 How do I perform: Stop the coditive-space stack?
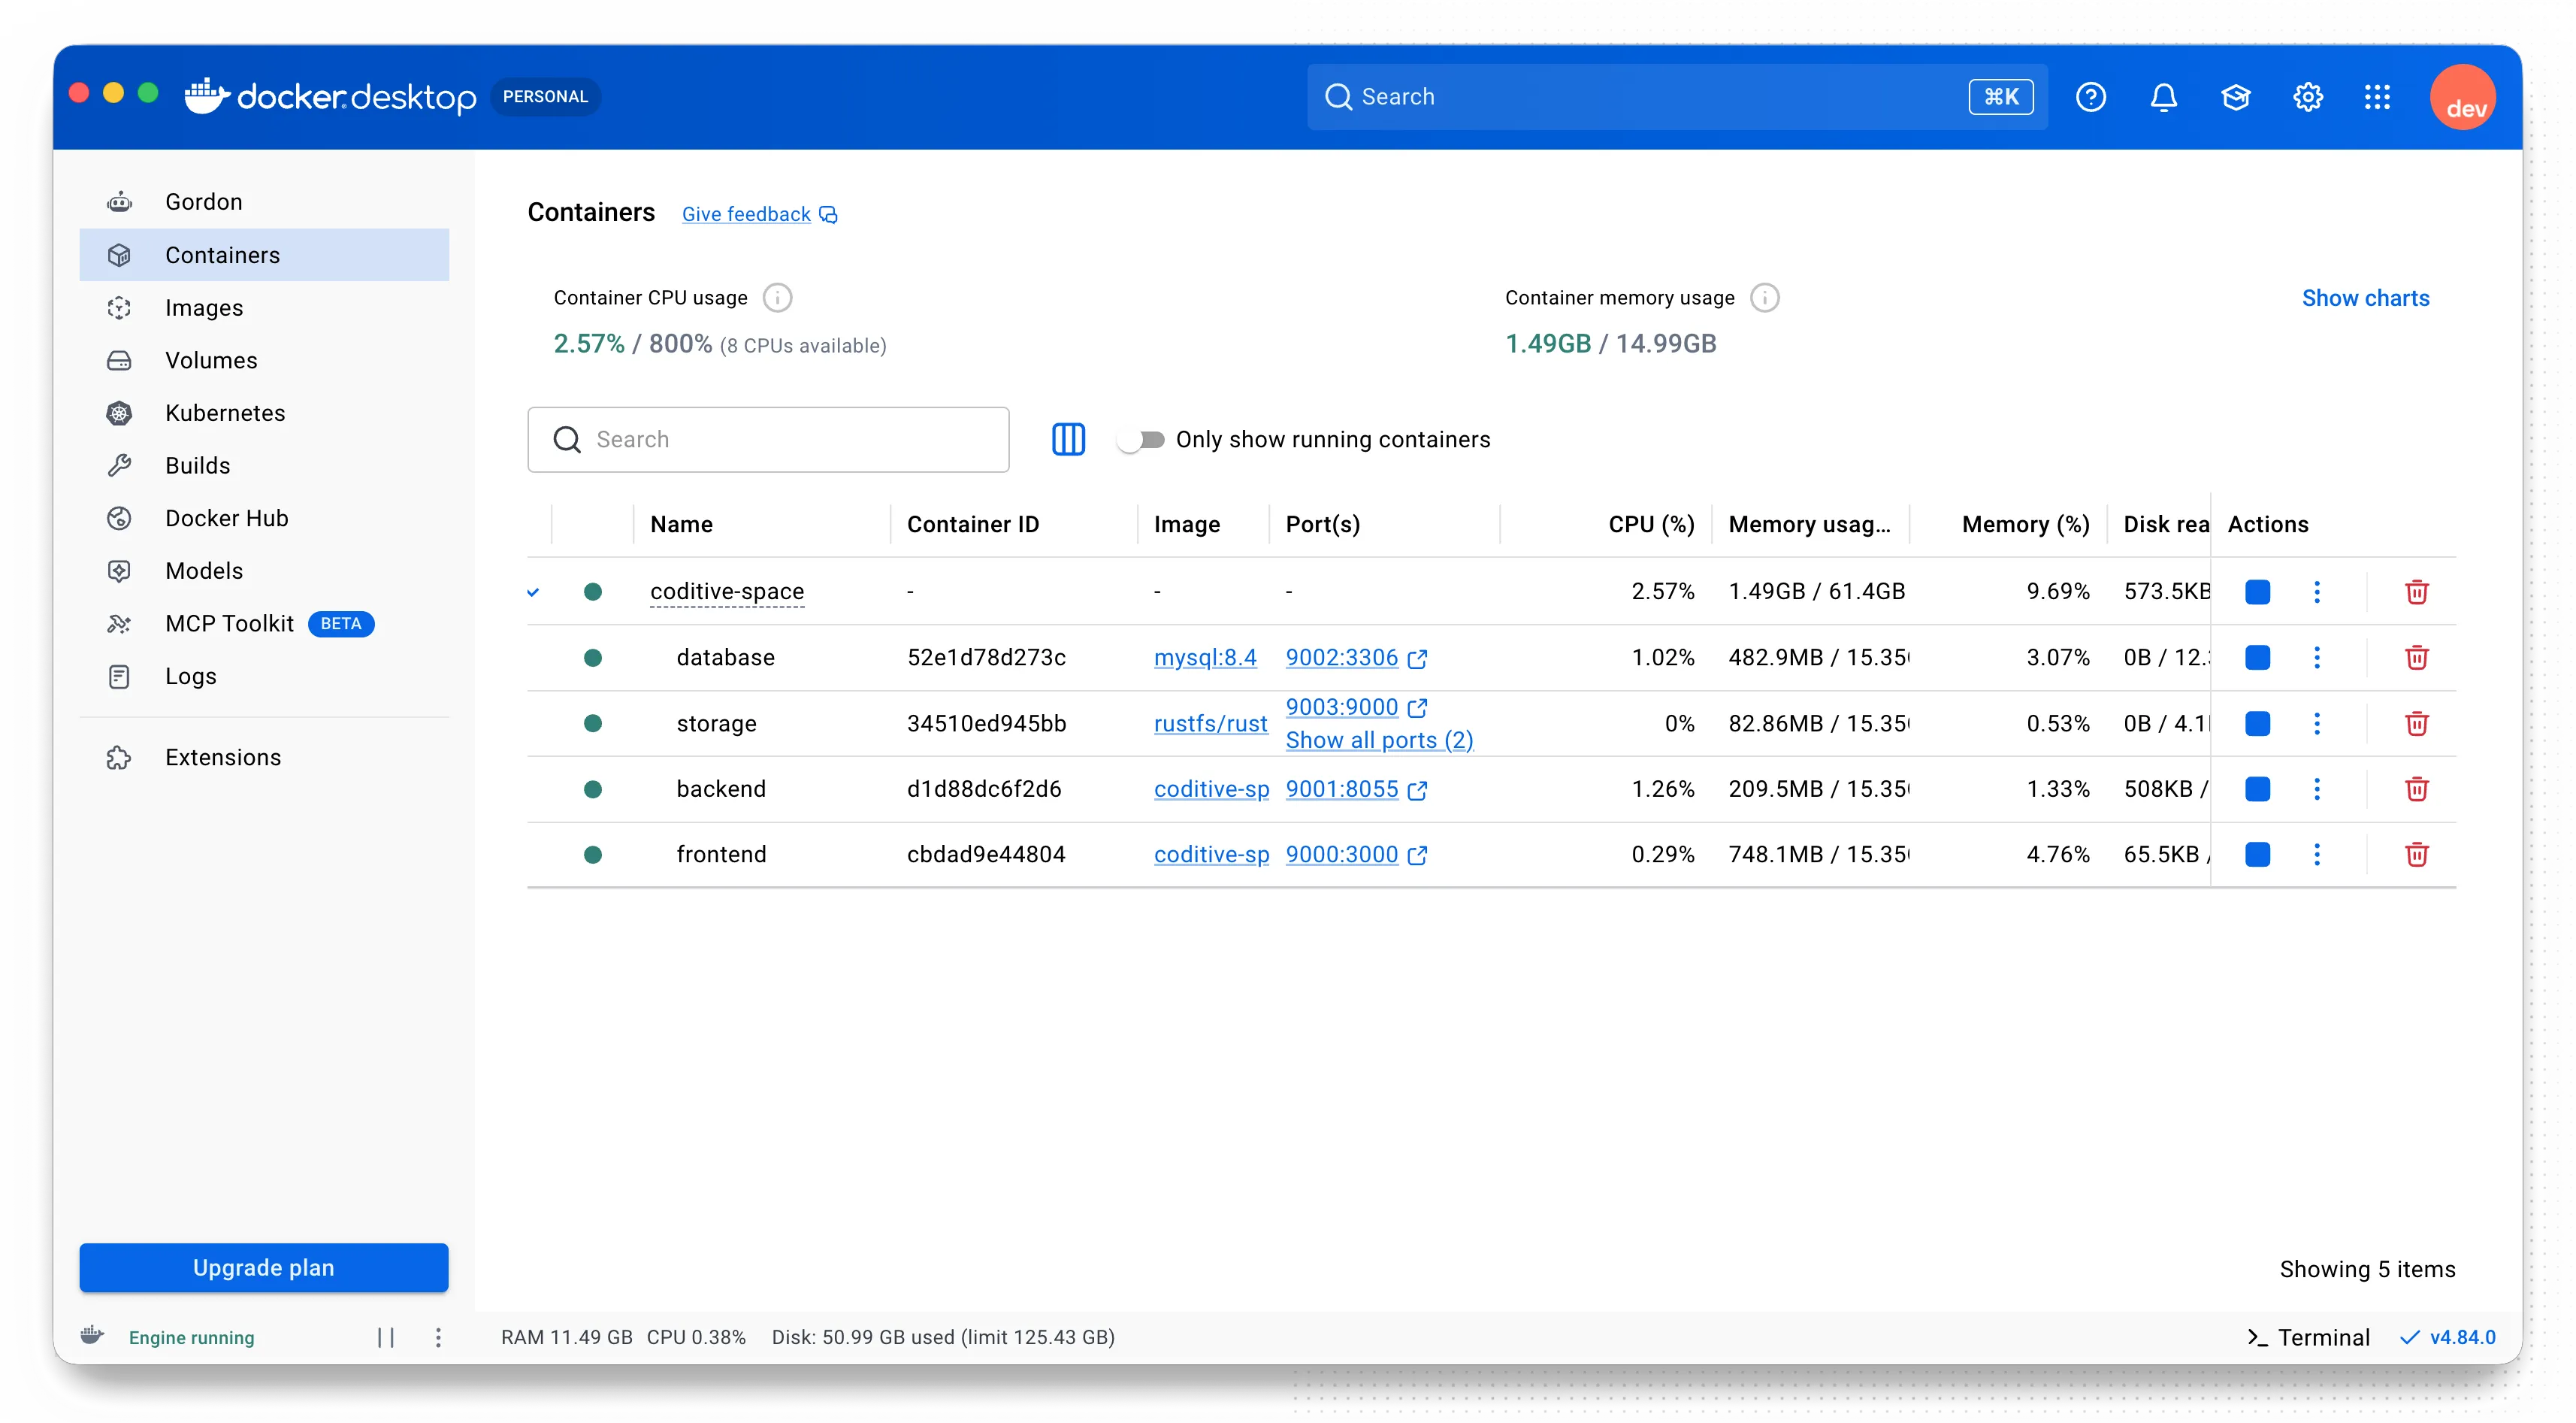(2257, 591)
